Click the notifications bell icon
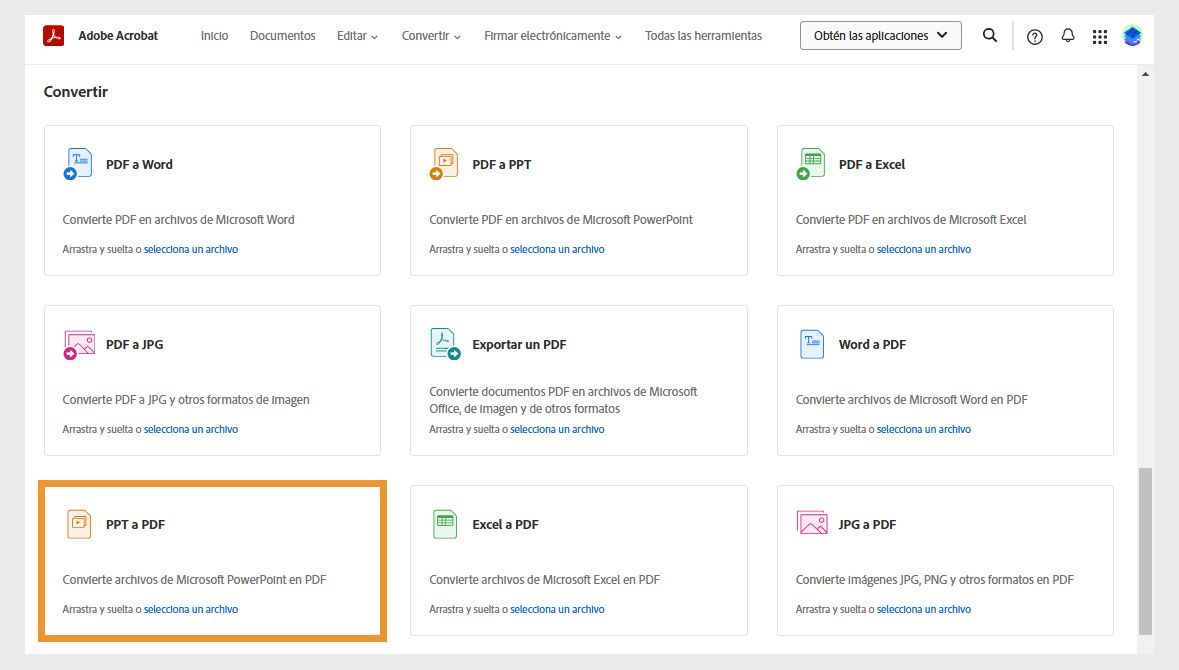Viewport: 1179px width, 670px height. pyautogui.click(x=1068, y=35)
